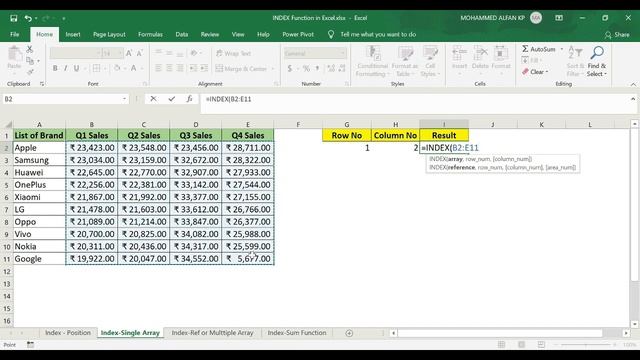Click the Format as Table icon
Viewport: 640px width, 360px height.
(x=405, y=53)
